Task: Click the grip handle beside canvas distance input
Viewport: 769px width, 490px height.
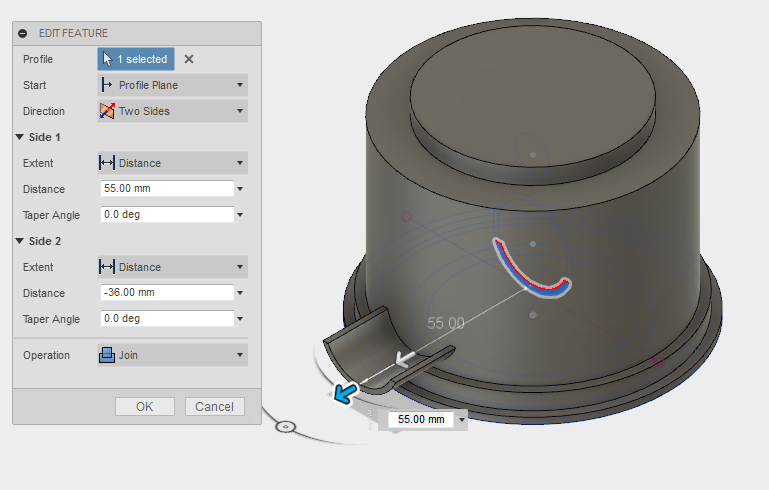Action: click(x=370, y=420)
